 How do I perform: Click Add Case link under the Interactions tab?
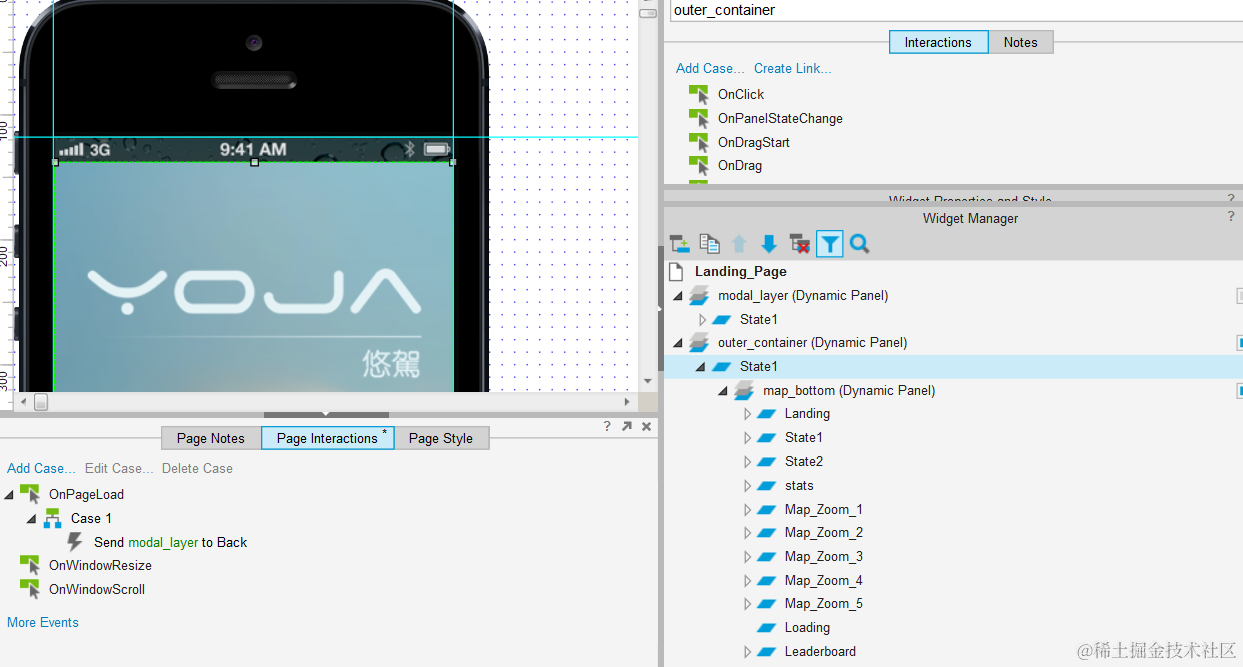[710, 69]
